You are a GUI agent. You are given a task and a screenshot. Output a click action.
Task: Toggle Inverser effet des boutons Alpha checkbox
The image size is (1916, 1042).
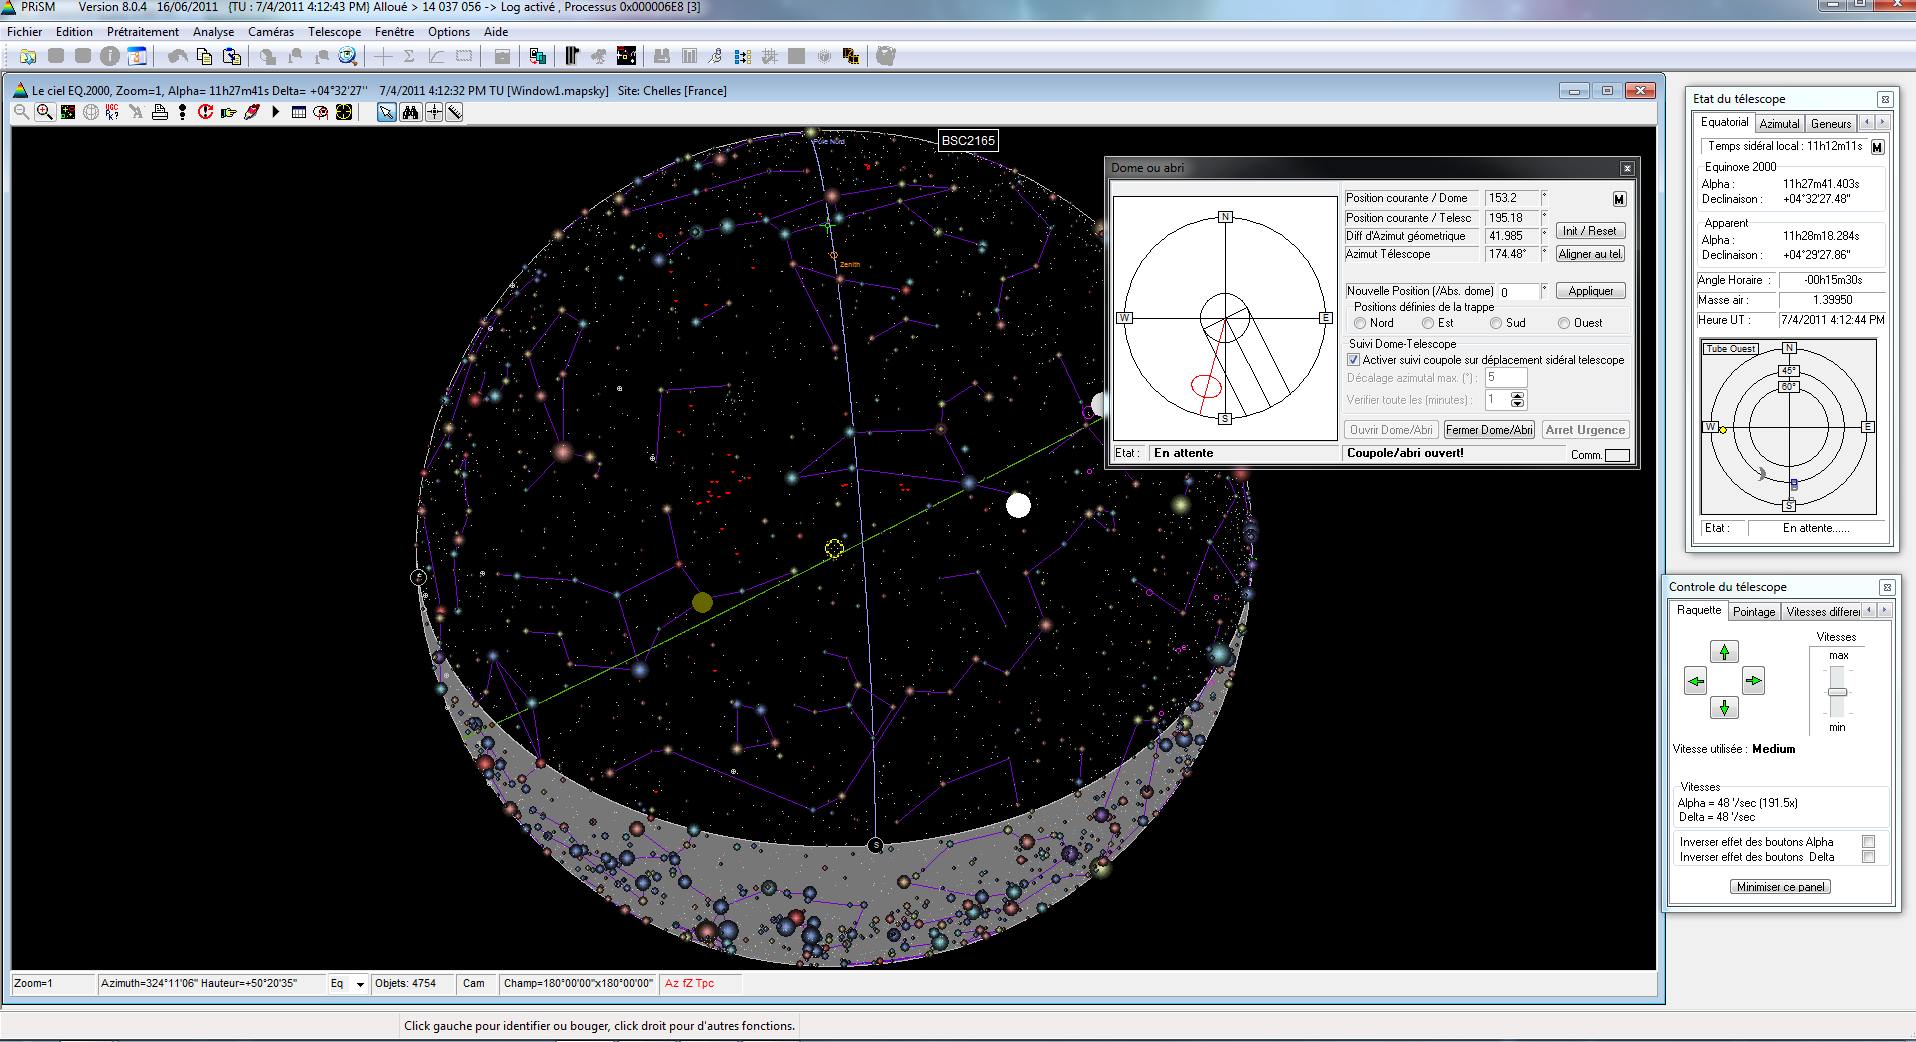1868,842
